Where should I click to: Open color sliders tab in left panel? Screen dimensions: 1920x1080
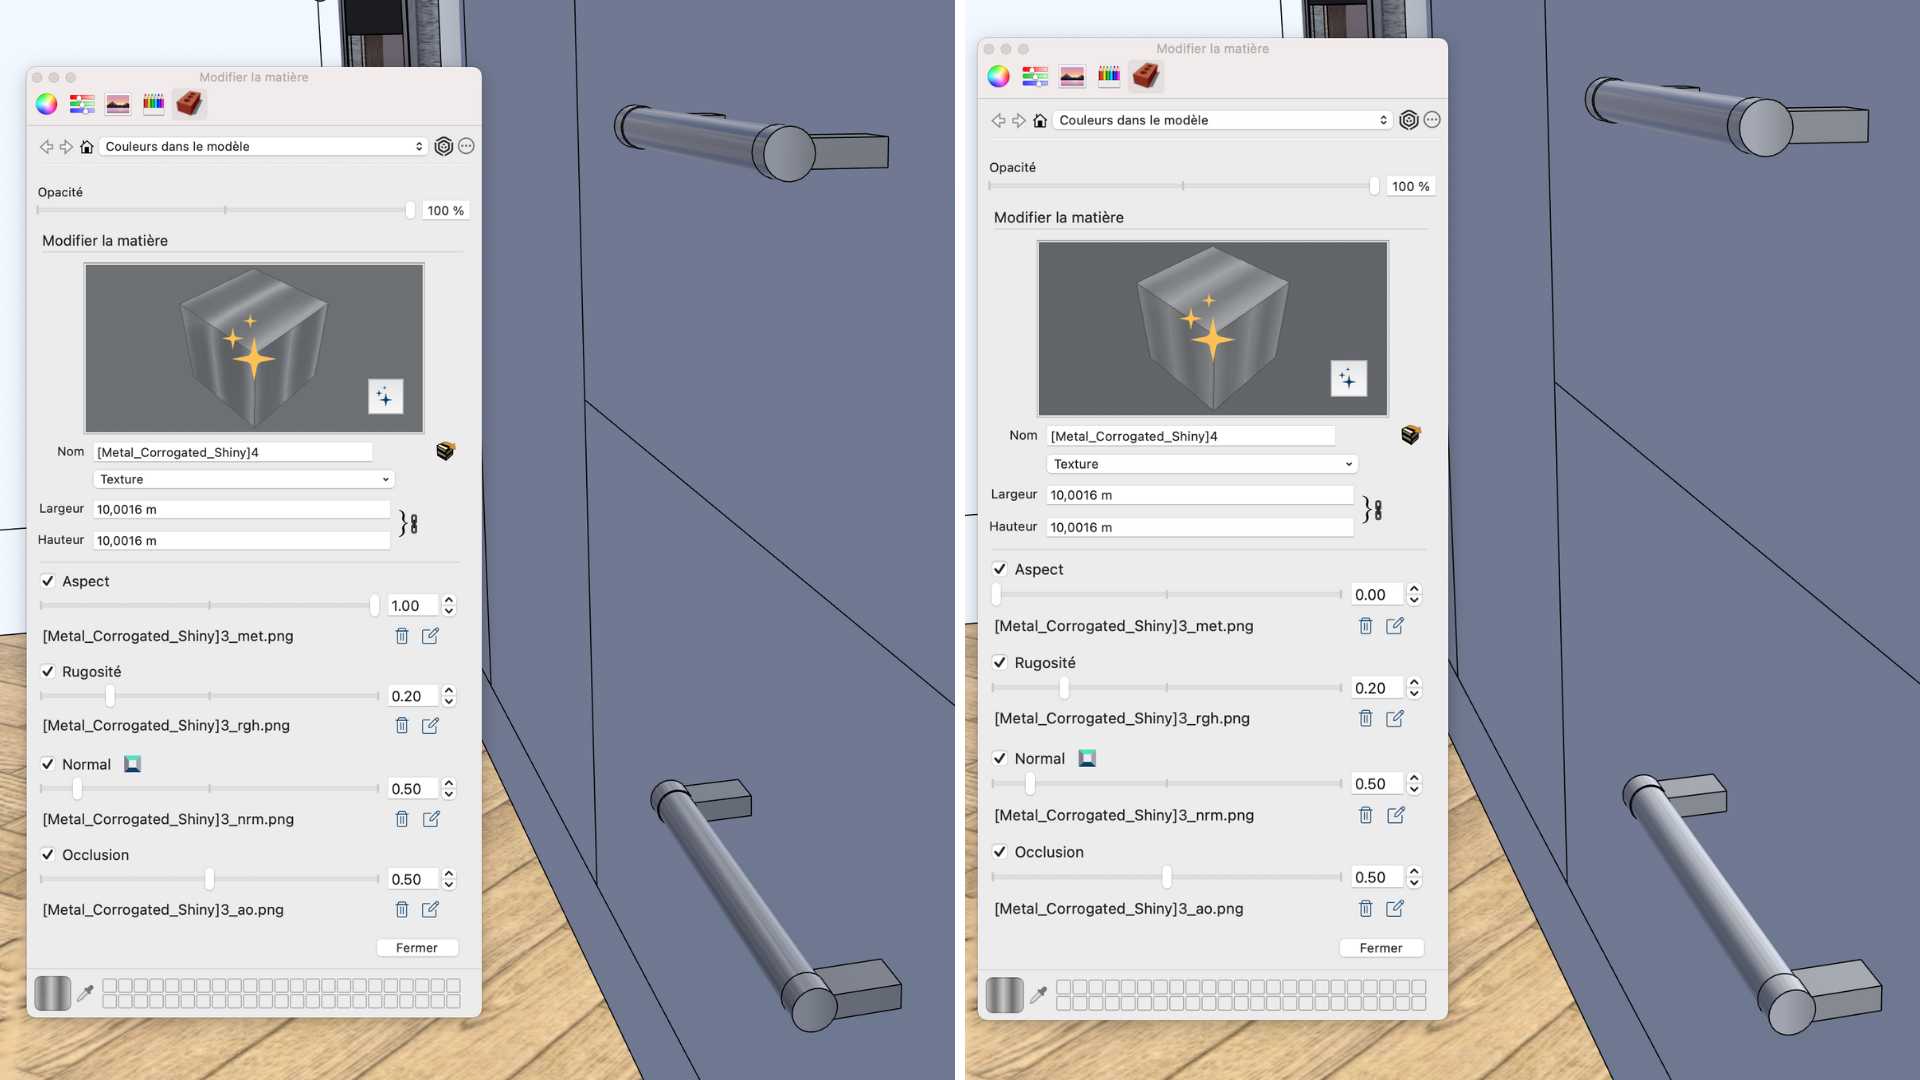pos(82,104)
